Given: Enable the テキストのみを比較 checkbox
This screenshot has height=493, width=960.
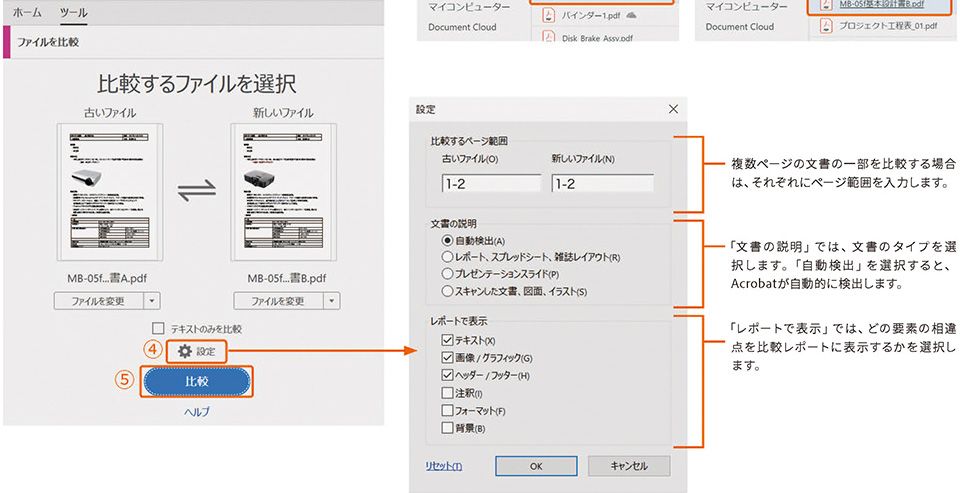Looking at the screenshot, I should (158, 328).
